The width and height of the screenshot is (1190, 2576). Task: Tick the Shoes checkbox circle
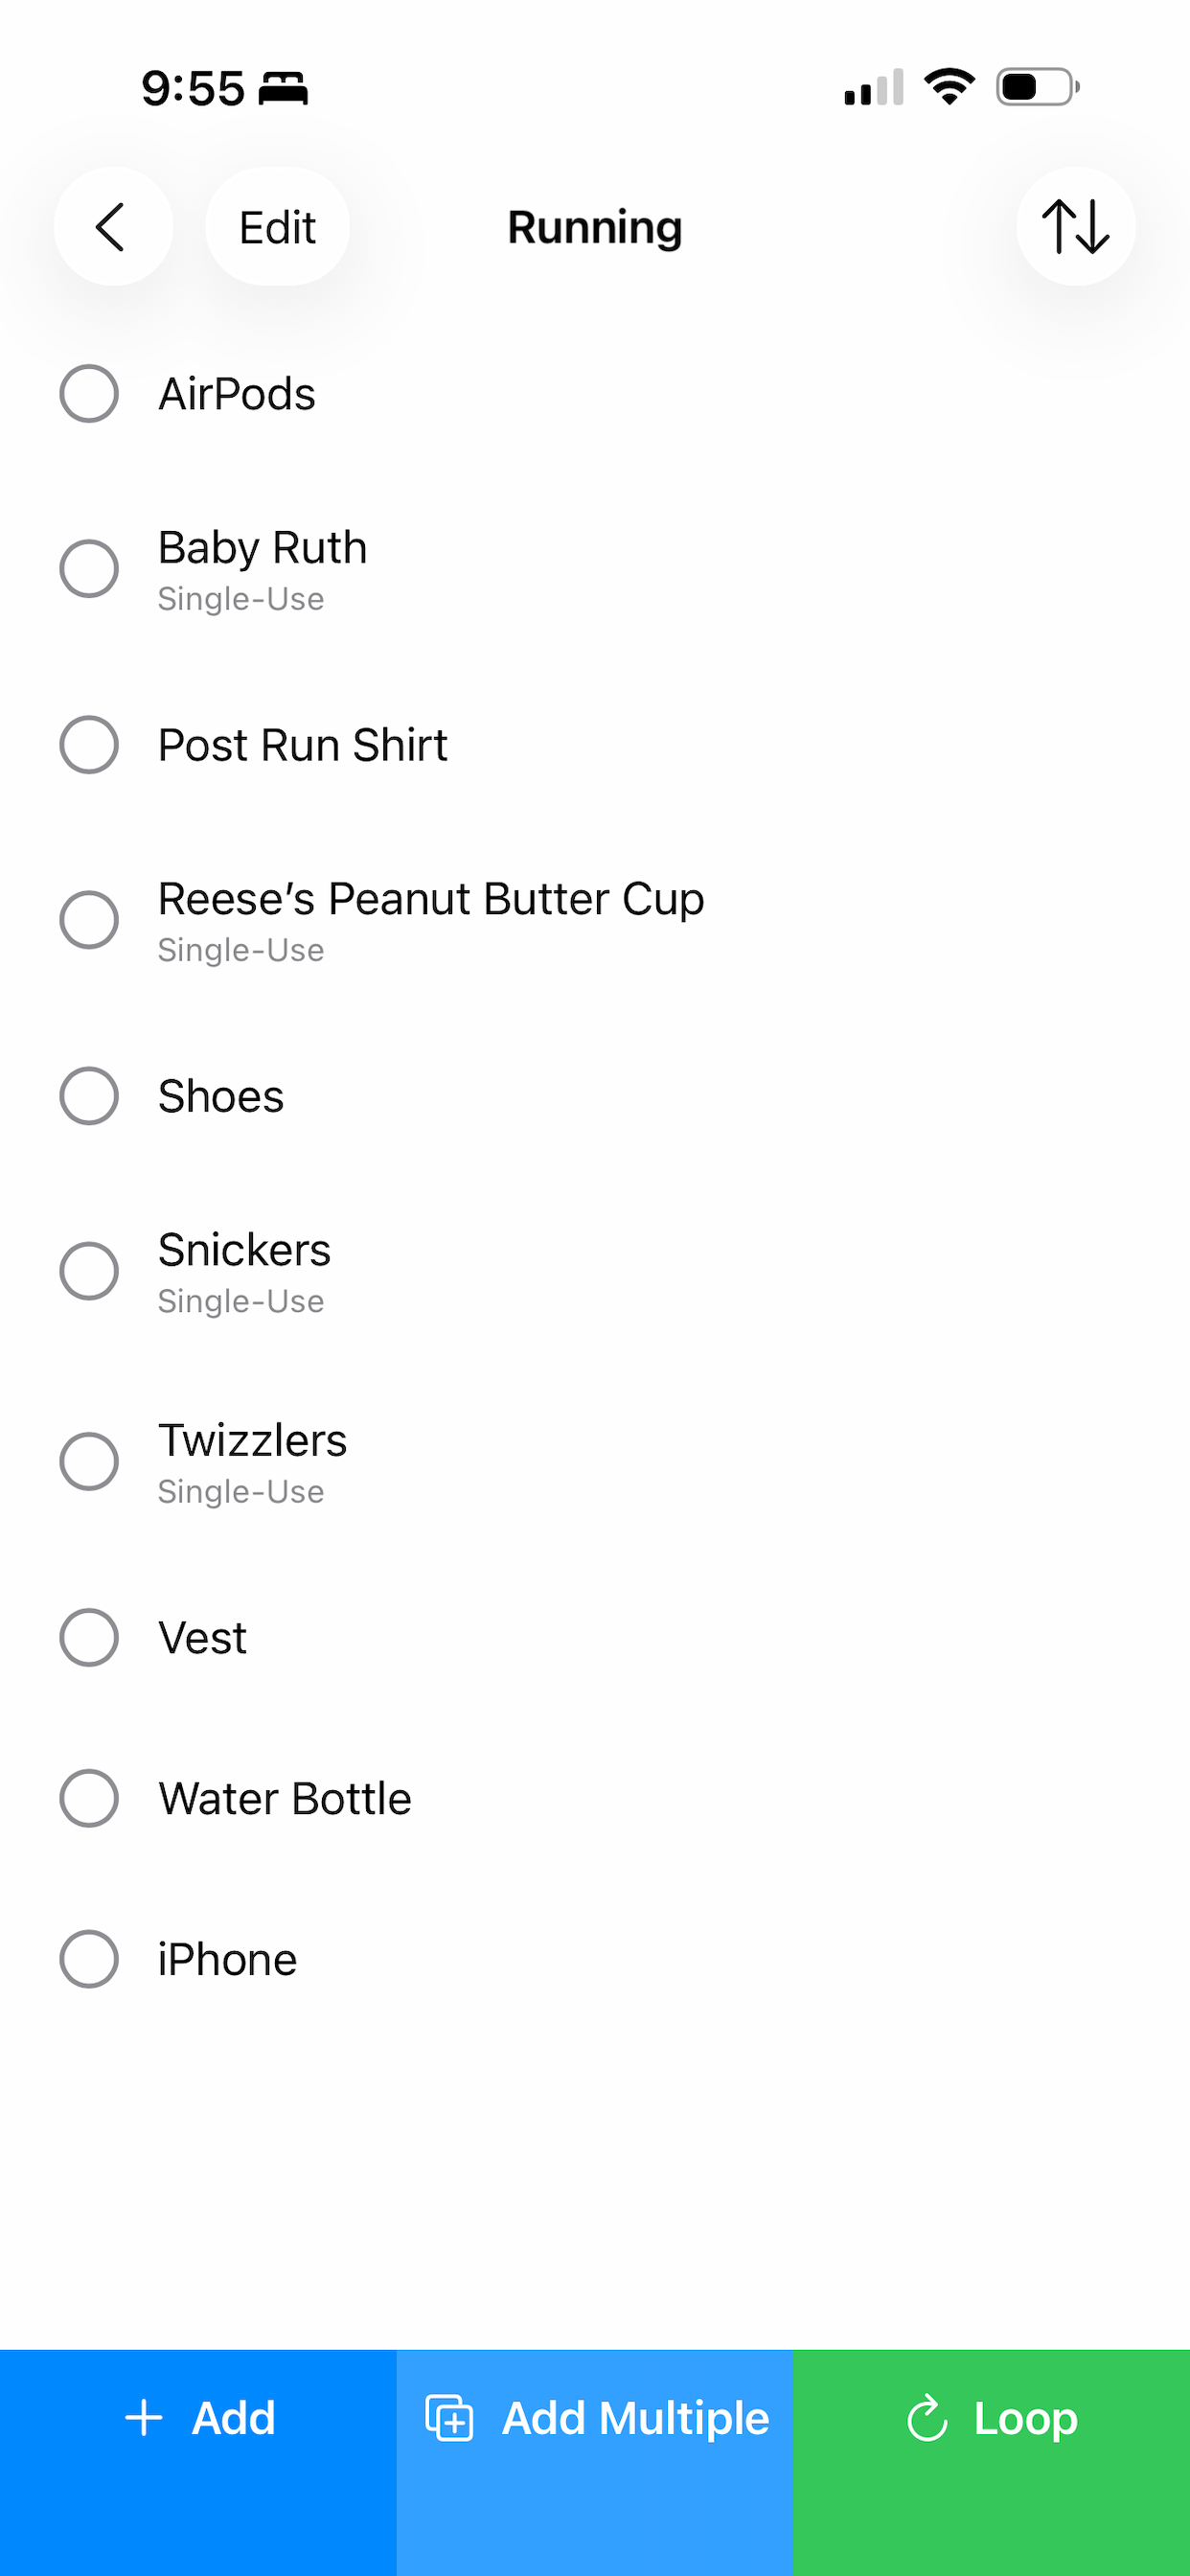click(x=89, y=1096)
